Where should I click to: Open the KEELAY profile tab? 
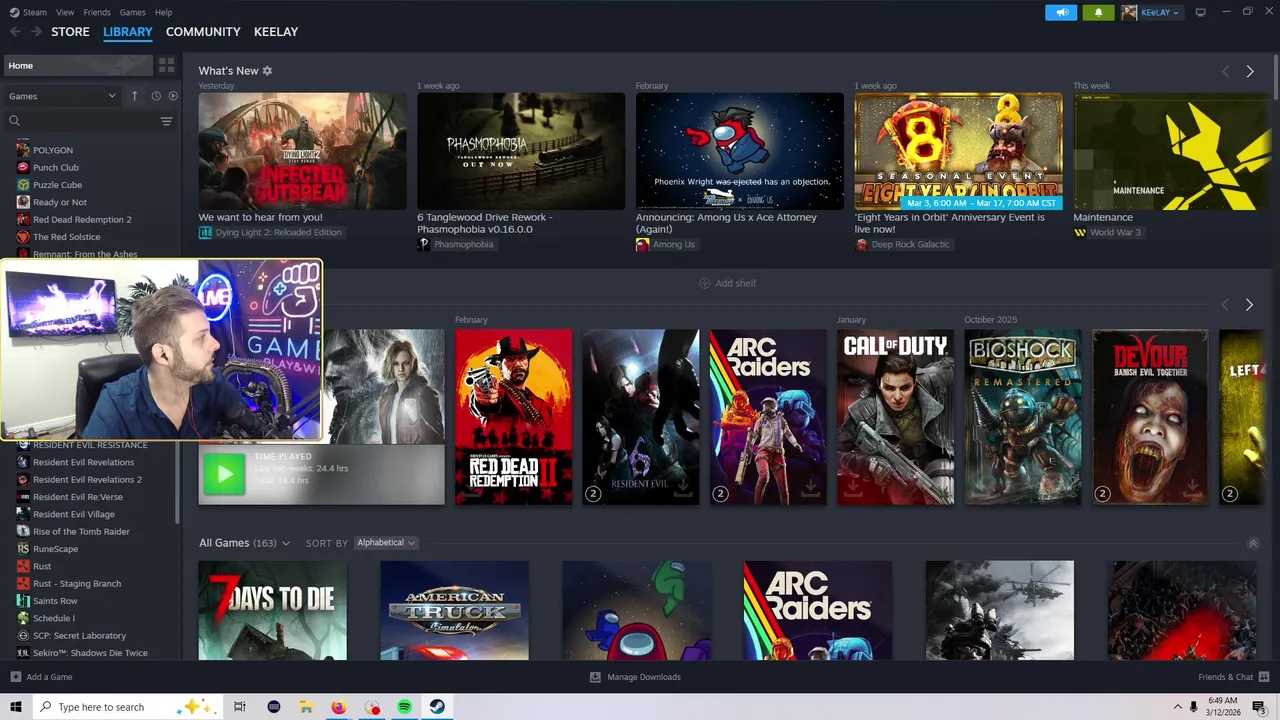coord(276,32)
